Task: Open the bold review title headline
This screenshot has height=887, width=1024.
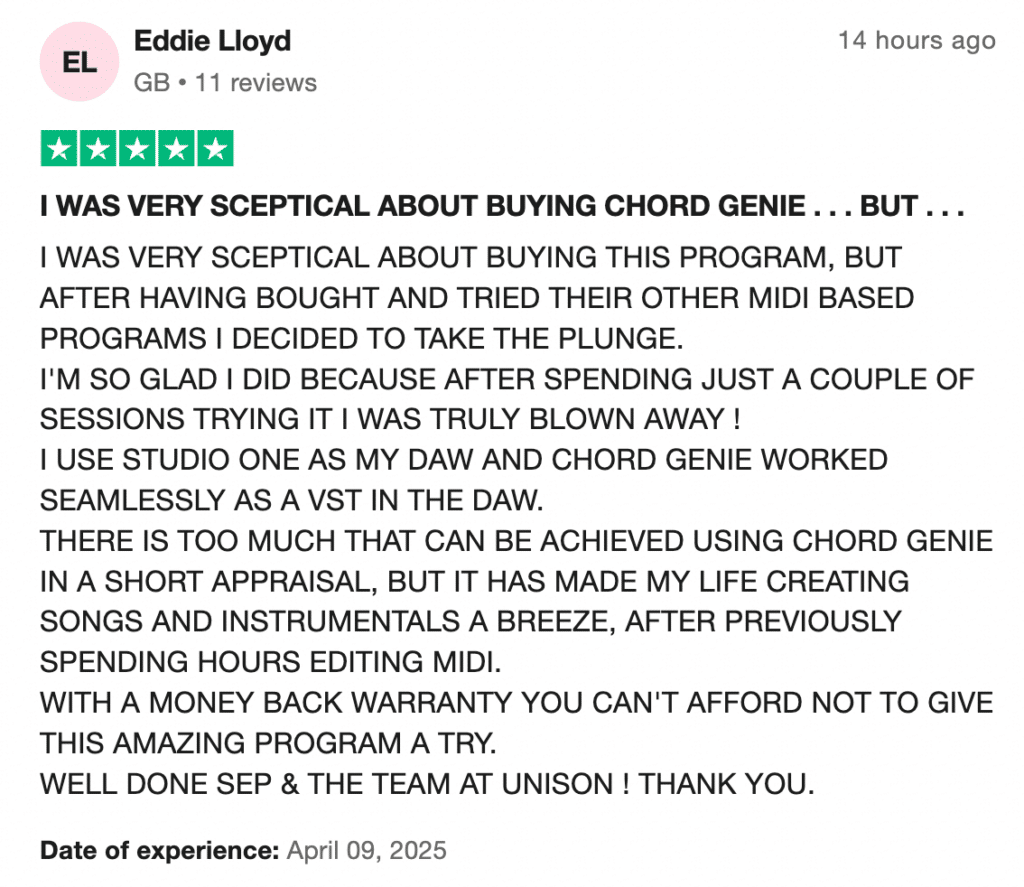Action: pyautogui.click(x=502, y=206)
